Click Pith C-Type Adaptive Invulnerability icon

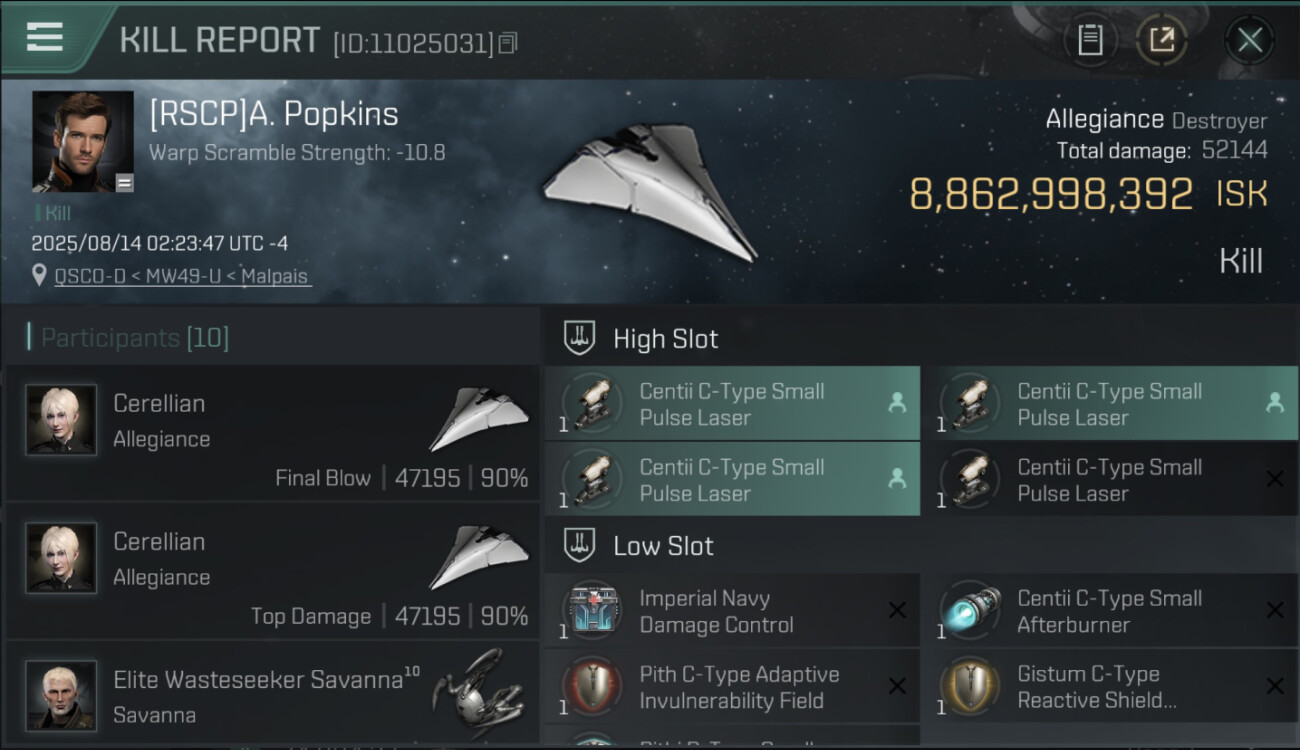592,687
